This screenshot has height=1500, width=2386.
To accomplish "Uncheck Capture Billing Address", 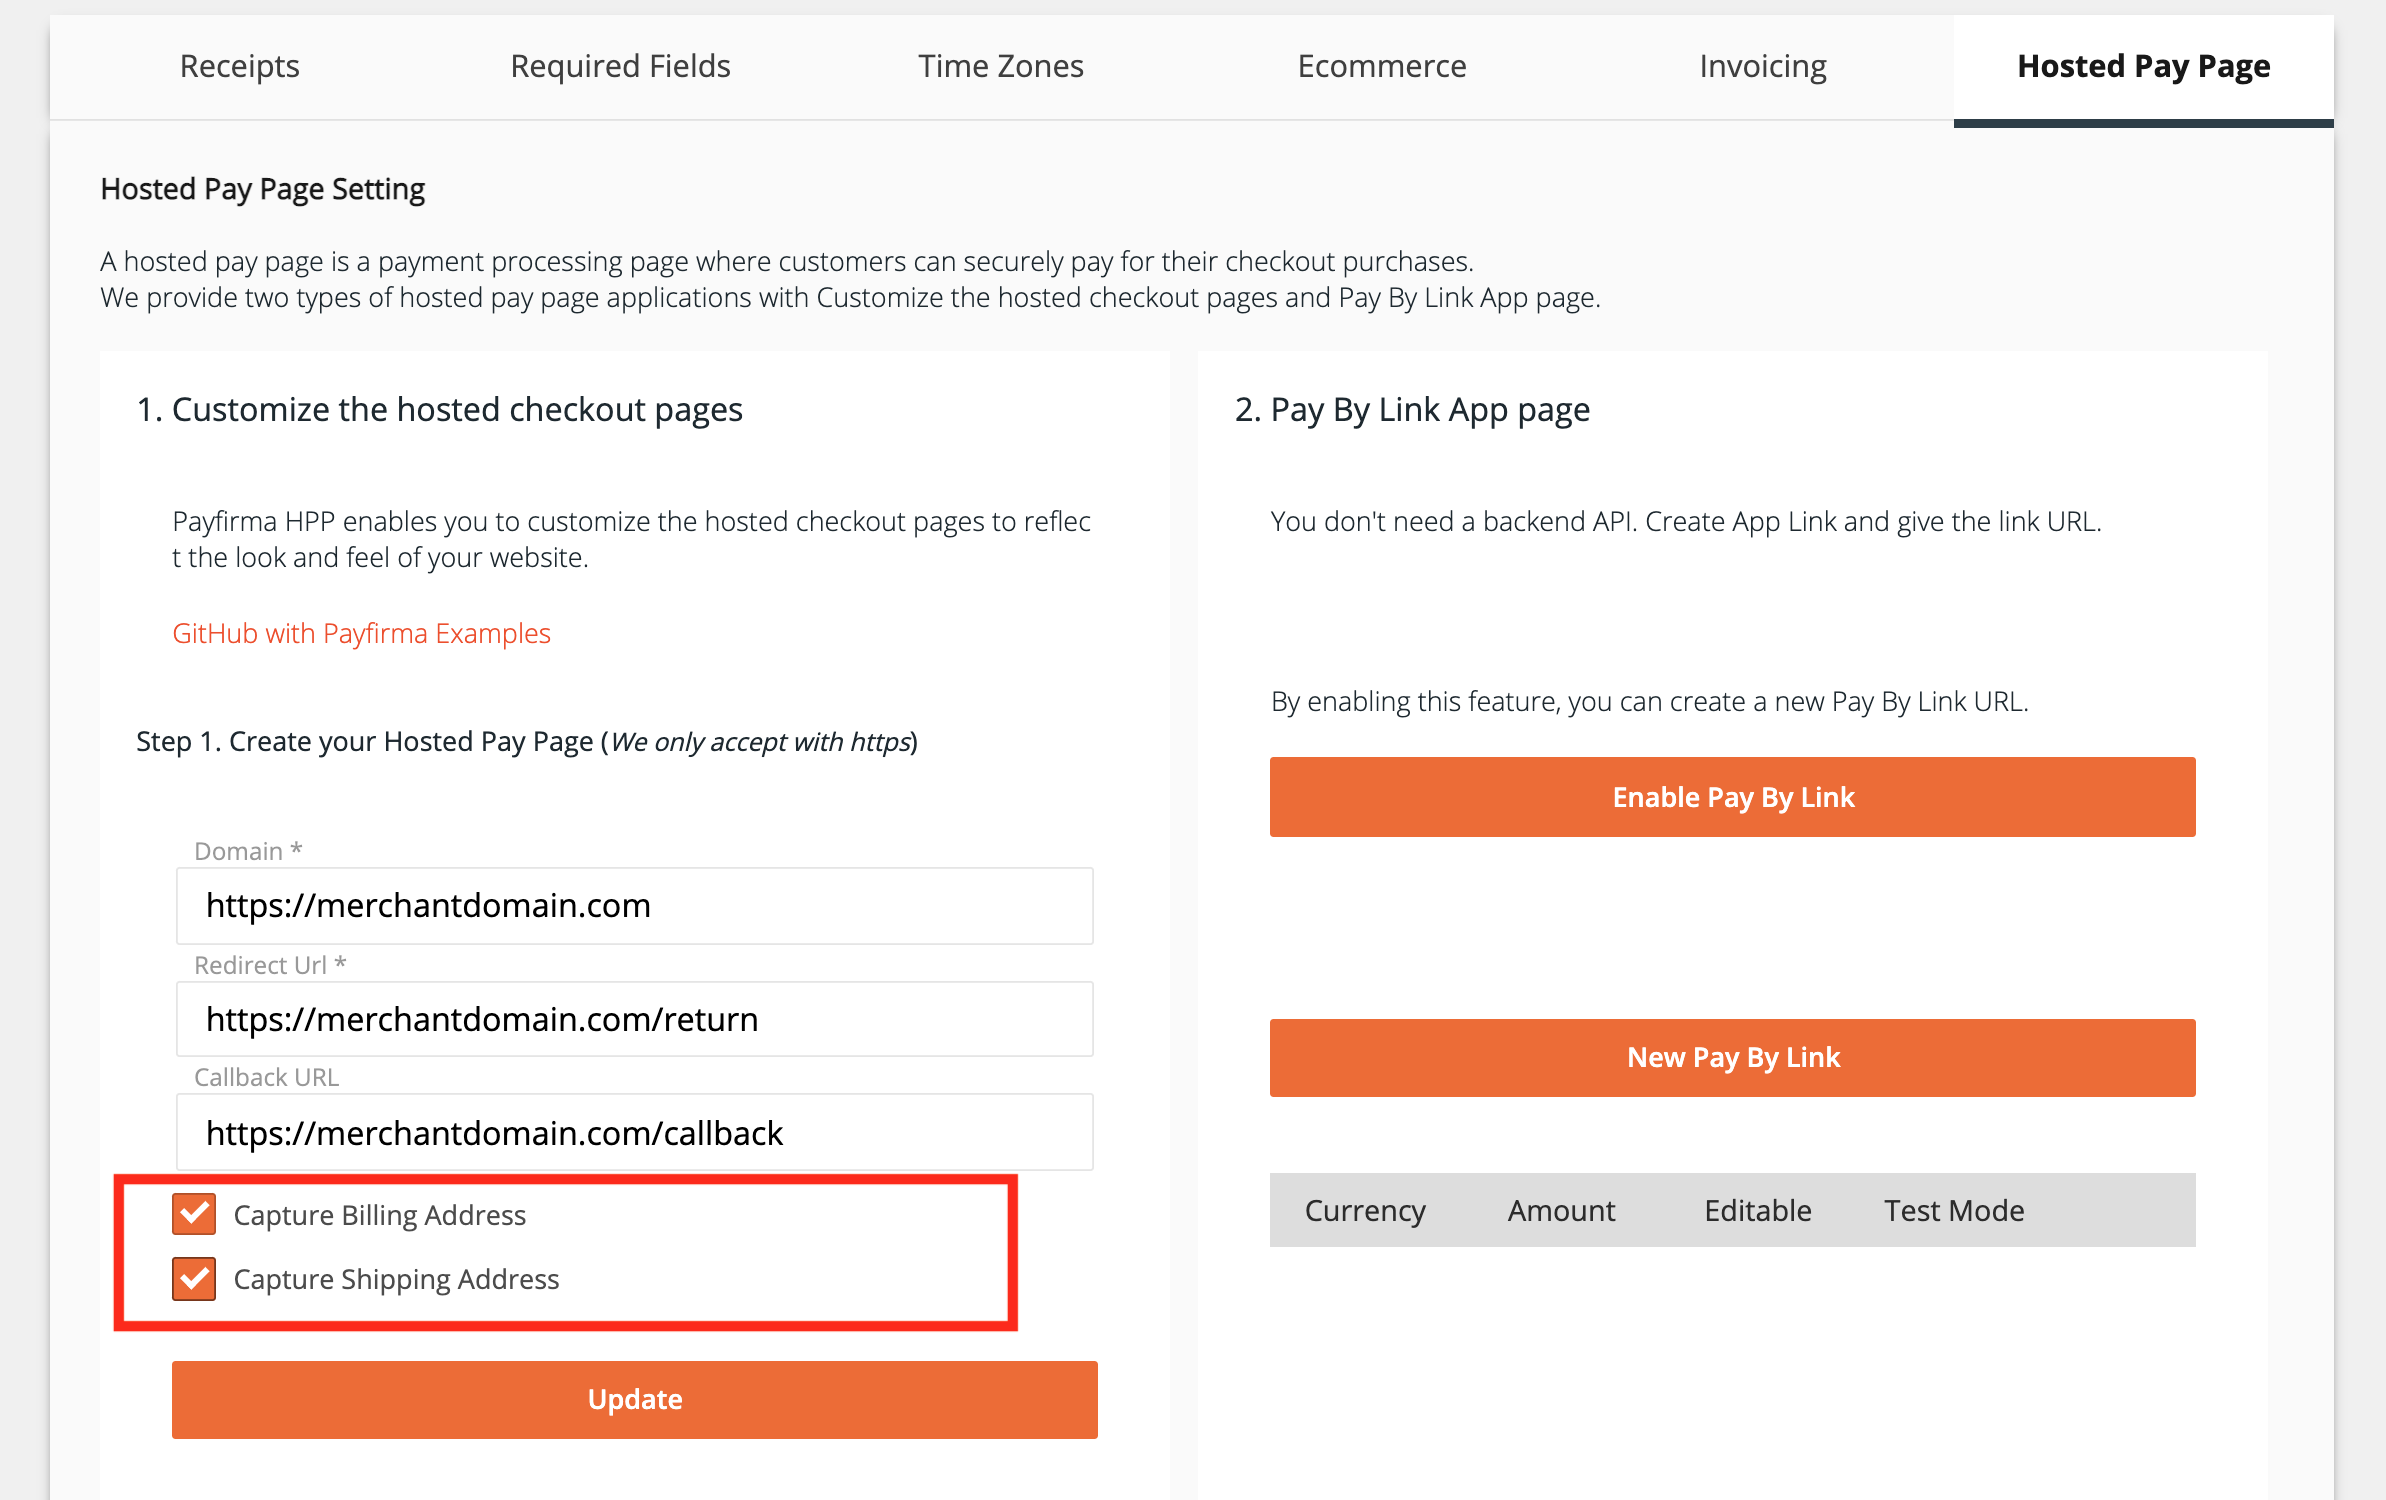I will 194,1214.
